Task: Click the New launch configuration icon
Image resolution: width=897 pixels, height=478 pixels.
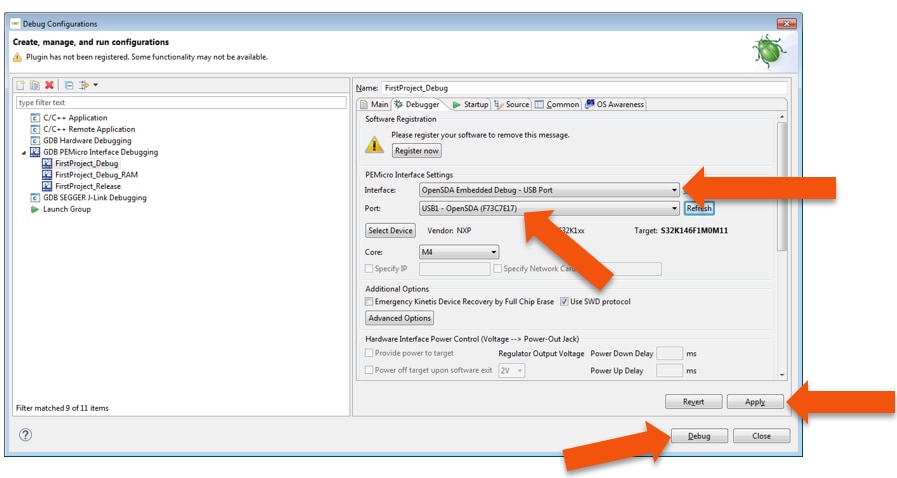Action: tap(20, 85)
